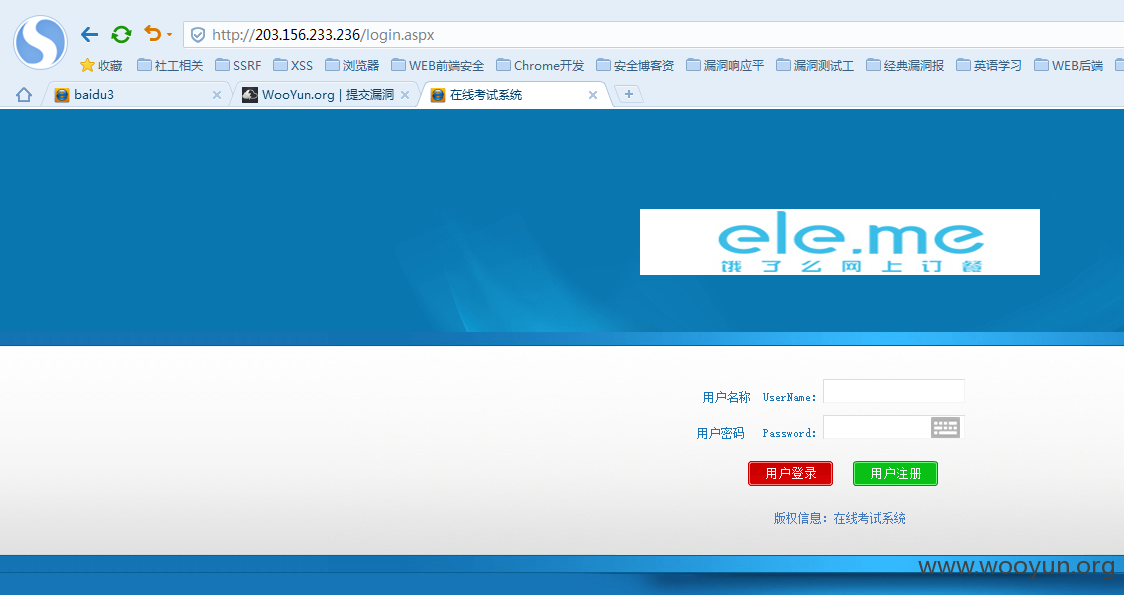Open the dropdown beside the orange undo arrow
The height and width of the screenshot is (595, 1124).
169,34
